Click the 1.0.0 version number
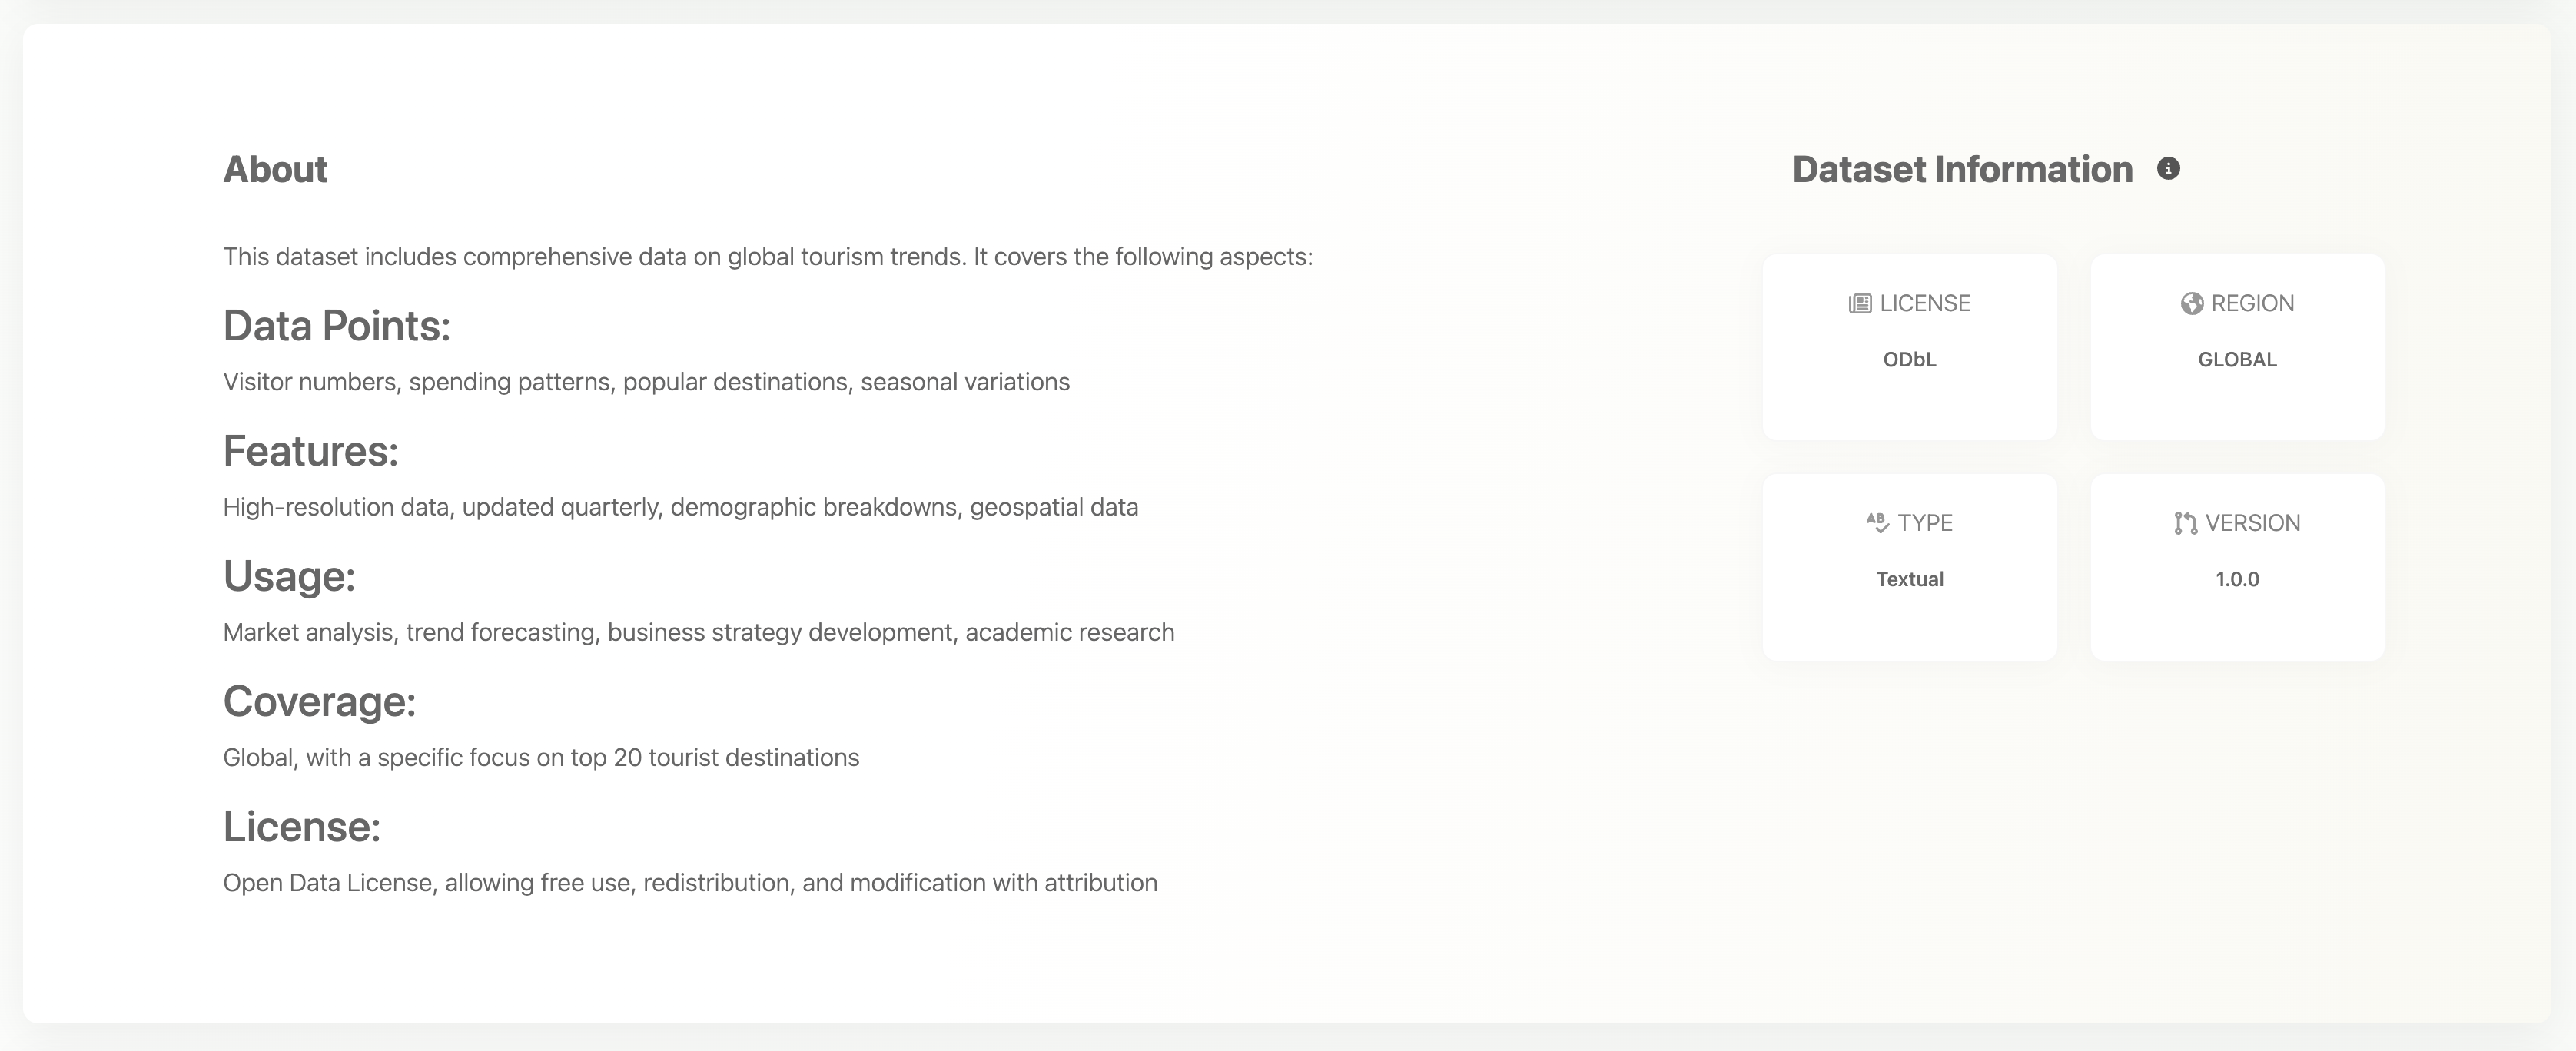The width and height of the screenshot is (2576, 1051). [2237, 579]
